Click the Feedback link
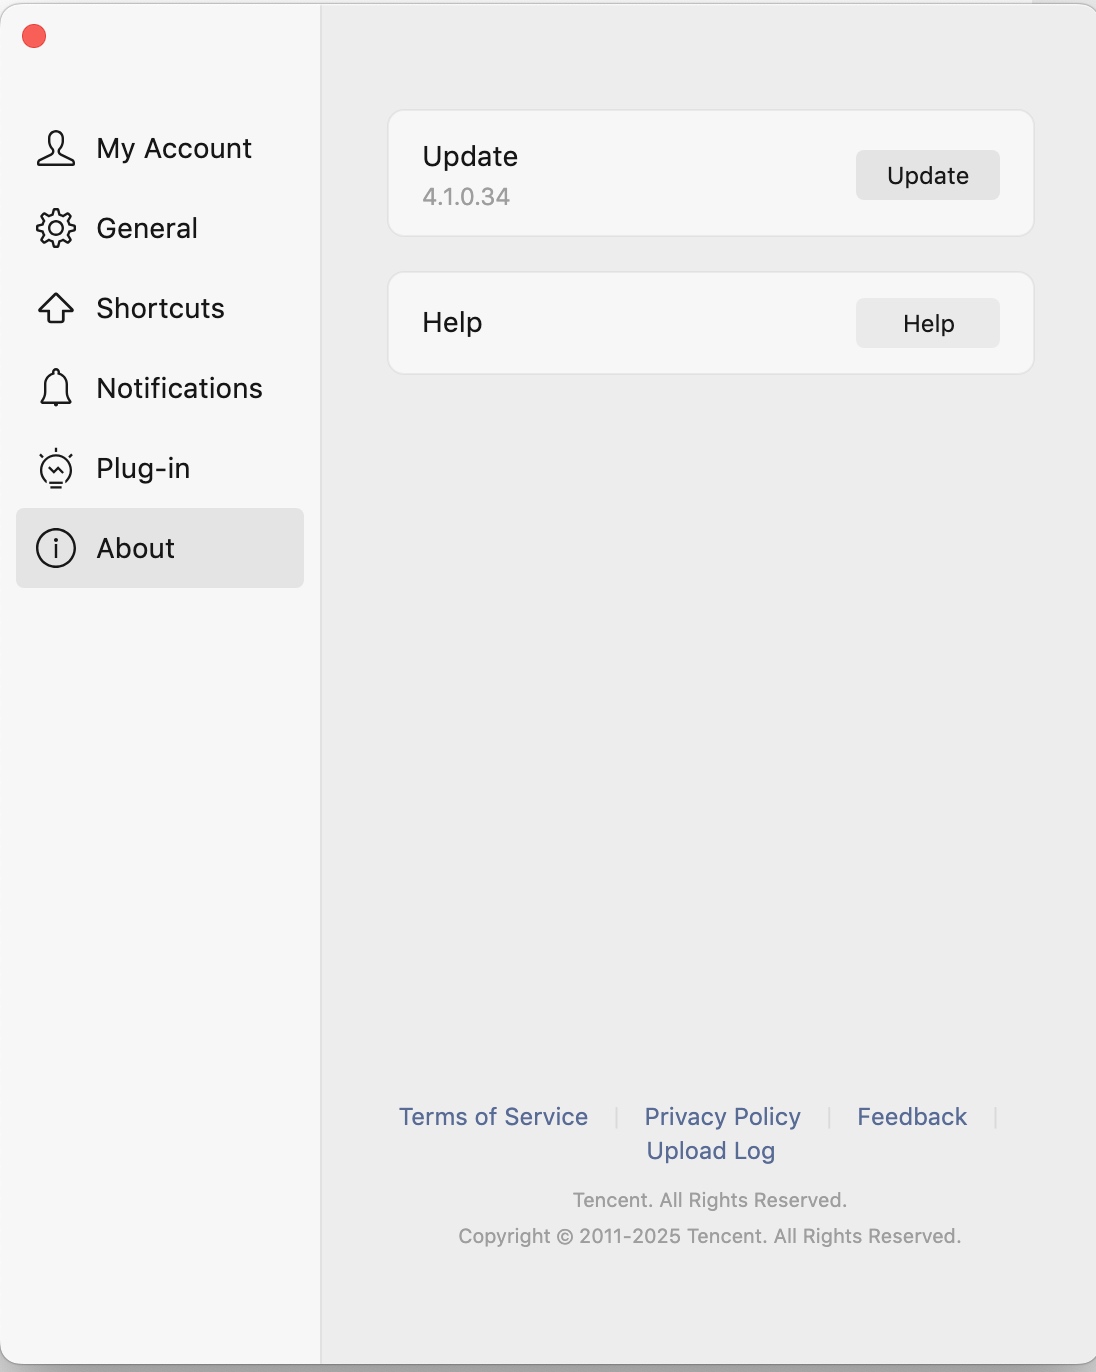 tap(912, 1117)
